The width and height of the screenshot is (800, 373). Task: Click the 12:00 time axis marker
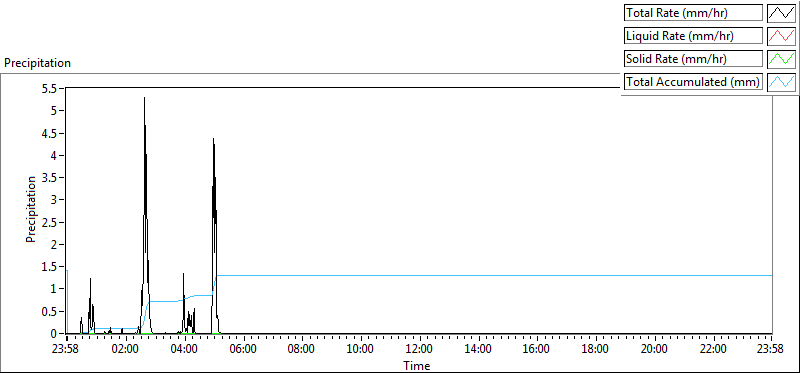pyautogui.click(x=419, y=350)
